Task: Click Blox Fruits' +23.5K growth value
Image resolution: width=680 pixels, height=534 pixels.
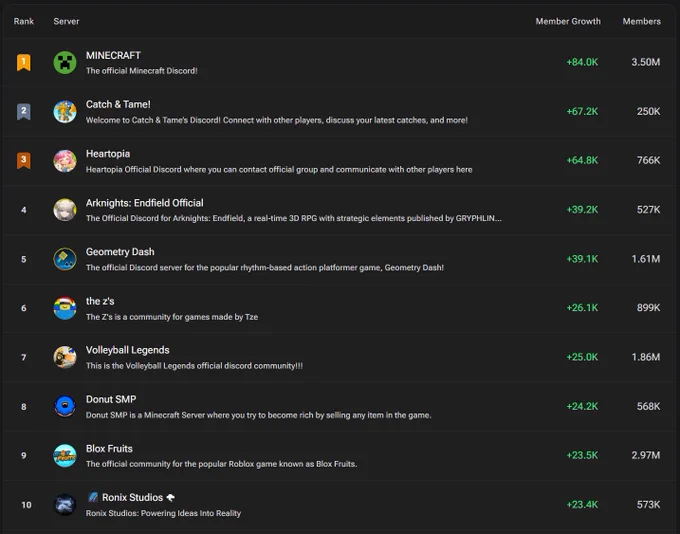Action: [582, 455]
